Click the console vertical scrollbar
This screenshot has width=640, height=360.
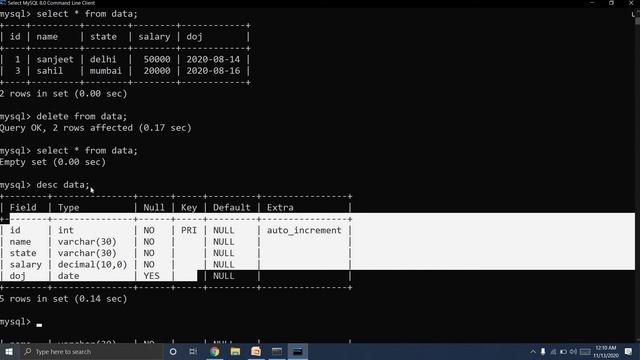click(637, 176)
